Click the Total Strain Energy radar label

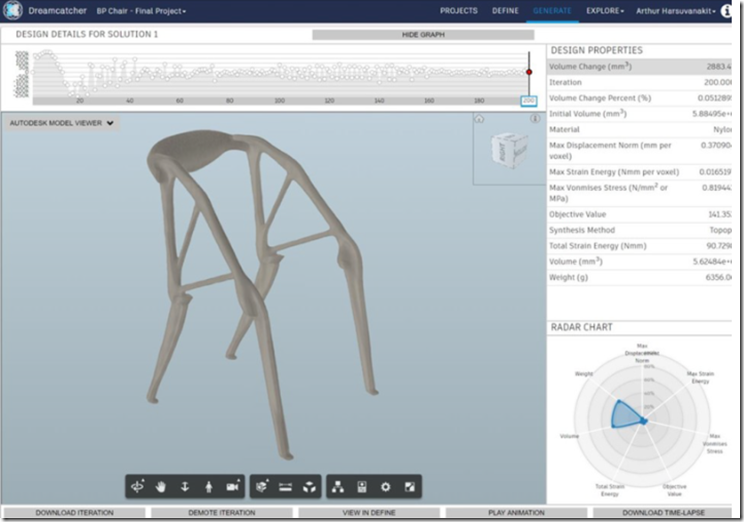pyautogui.click(x=610, y=490)
